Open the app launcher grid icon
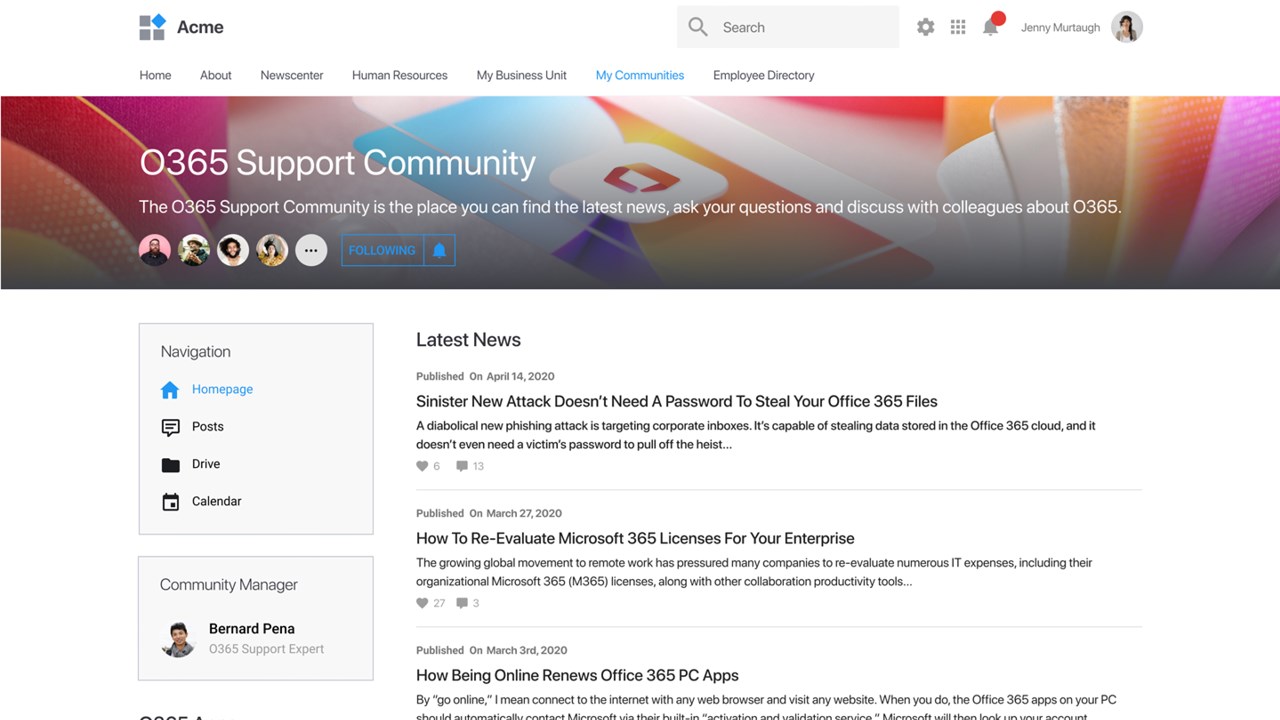This screenshot has width=1280, height=720. [958, 27]
